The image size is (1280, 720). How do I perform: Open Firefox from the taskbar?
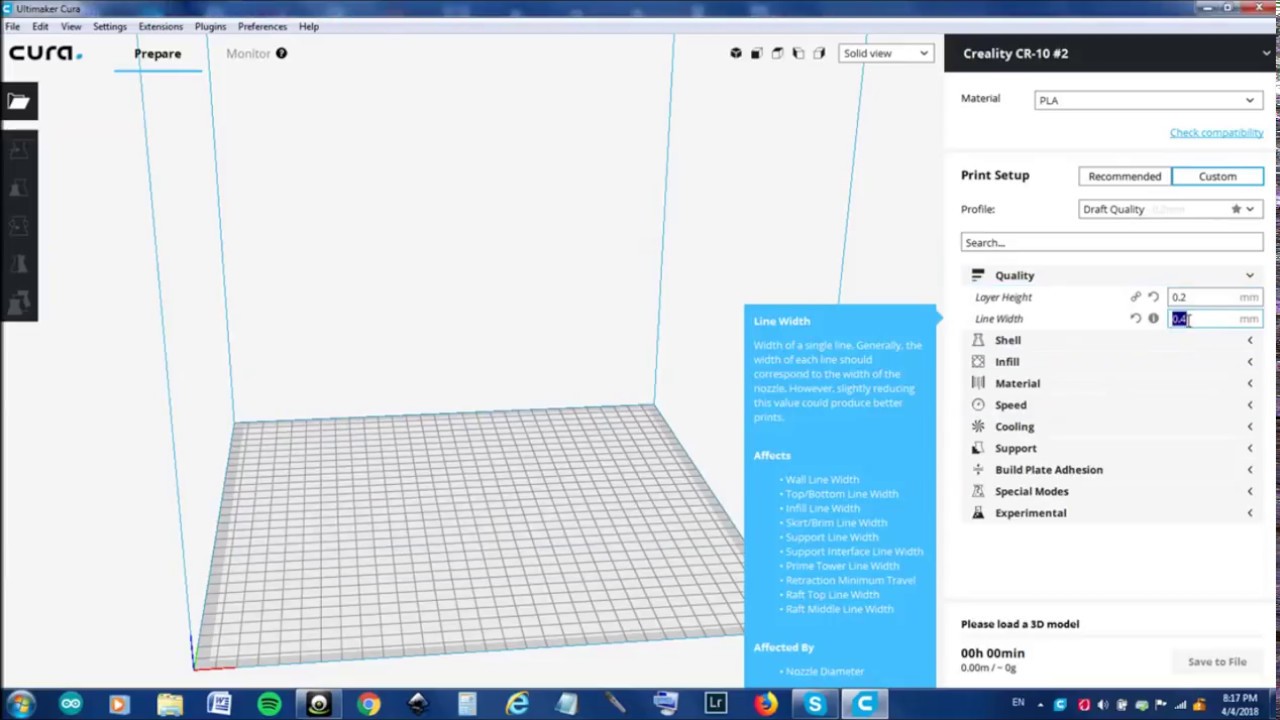pos(766,705)
